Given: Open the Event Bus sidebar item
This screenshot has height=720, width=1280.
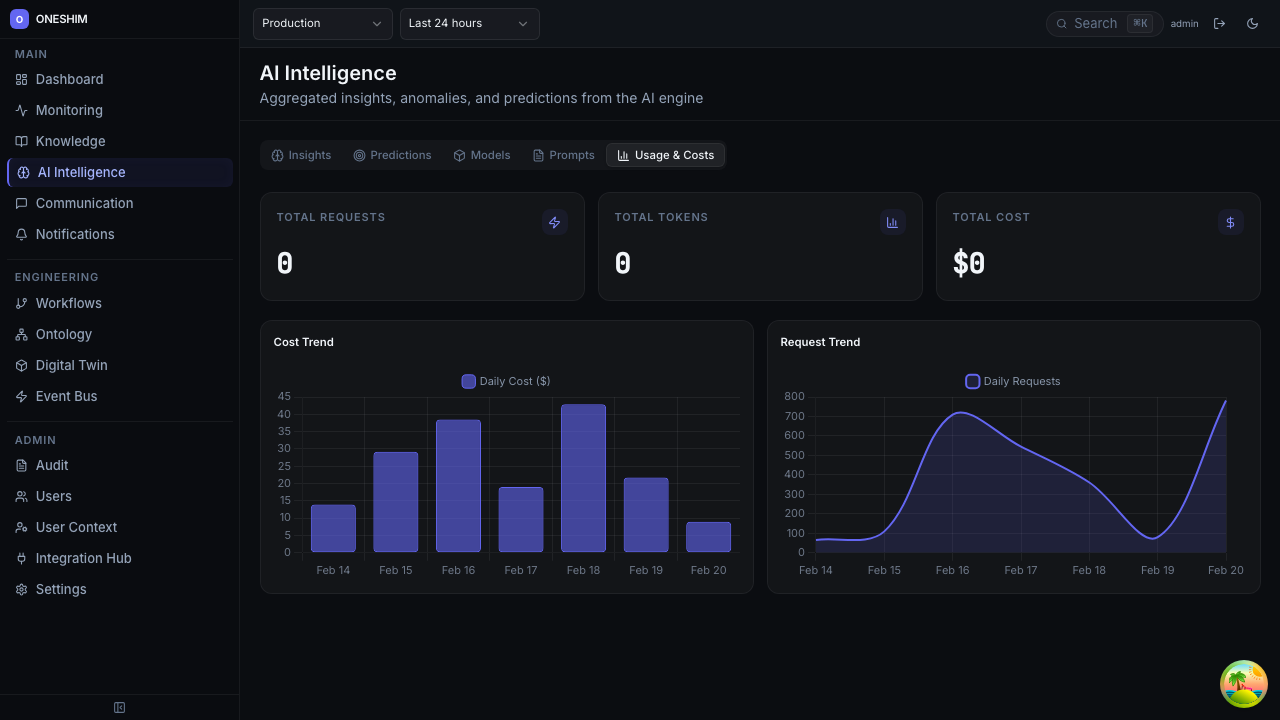Looking at the screenshot, I should (x=66, y=396).
